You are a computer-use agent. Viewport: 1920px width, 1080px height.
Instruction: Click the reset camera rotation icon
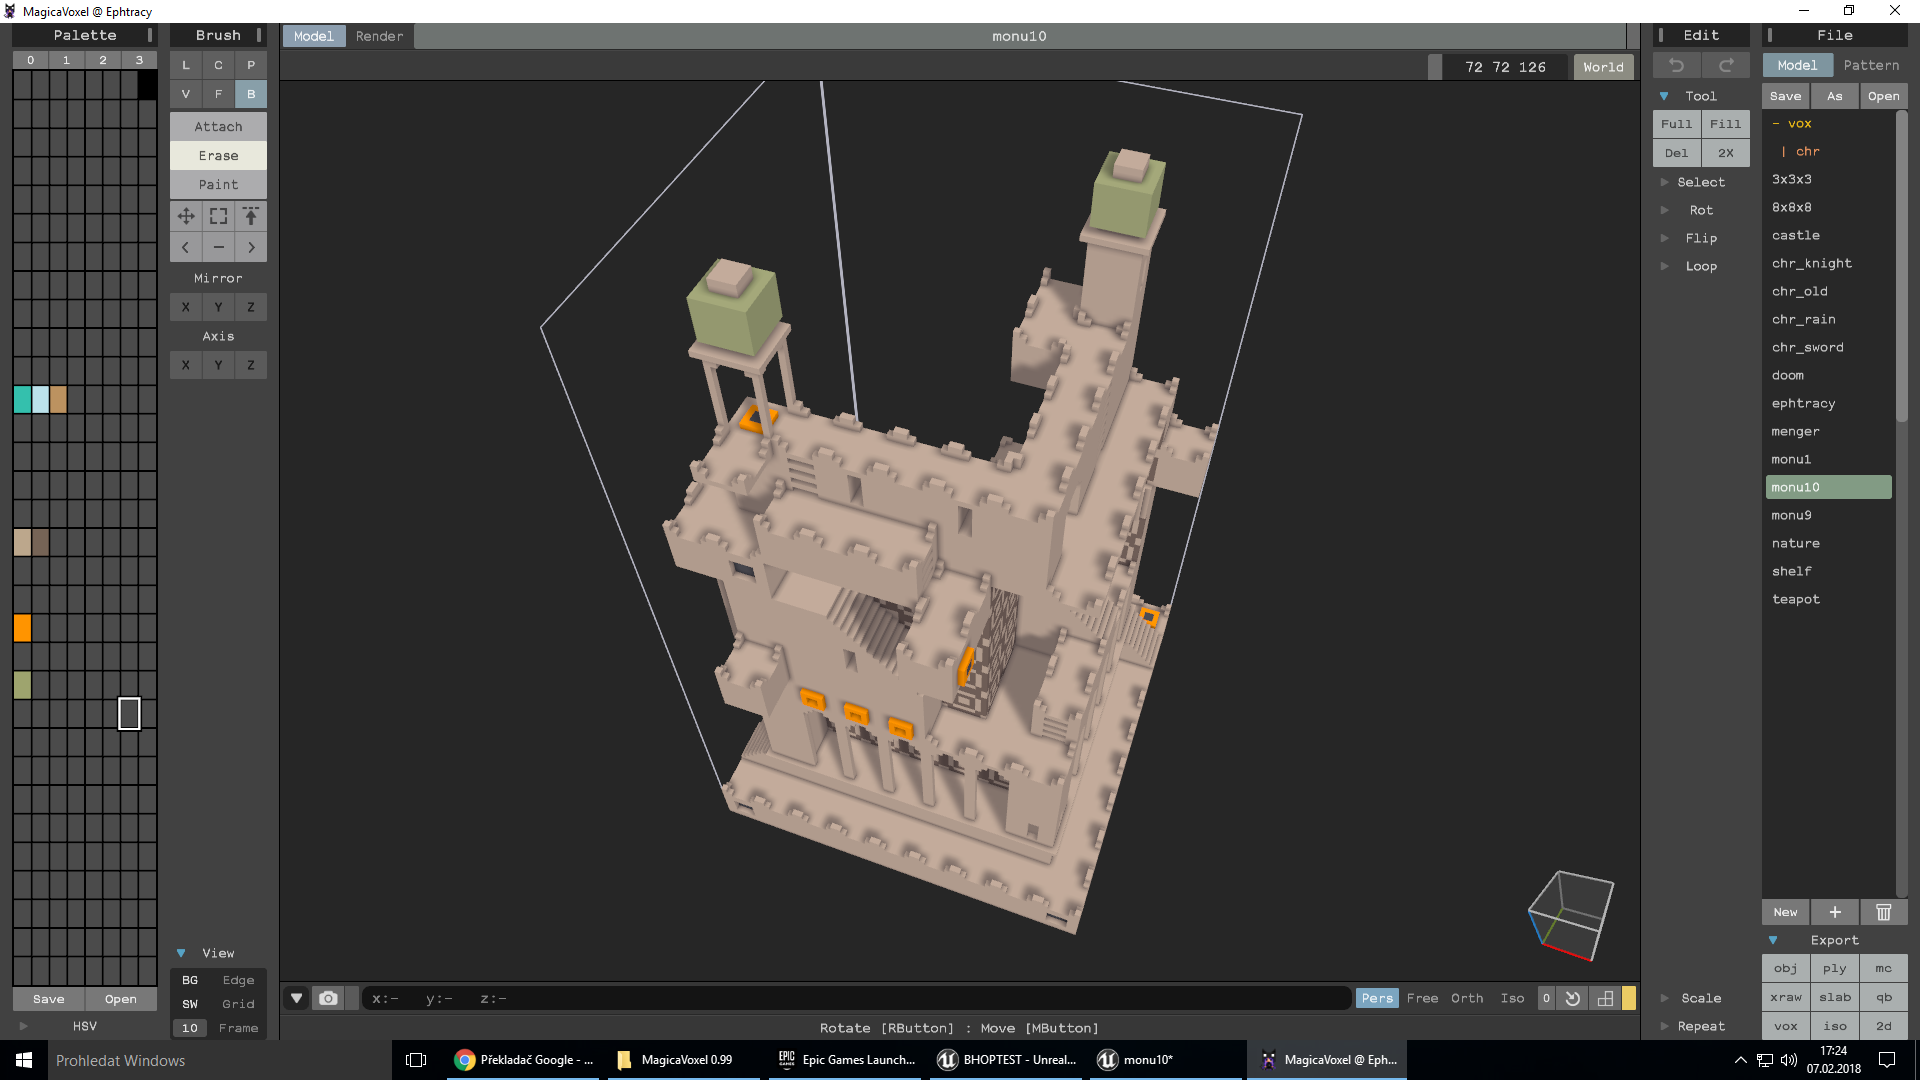pos(1573,998)
